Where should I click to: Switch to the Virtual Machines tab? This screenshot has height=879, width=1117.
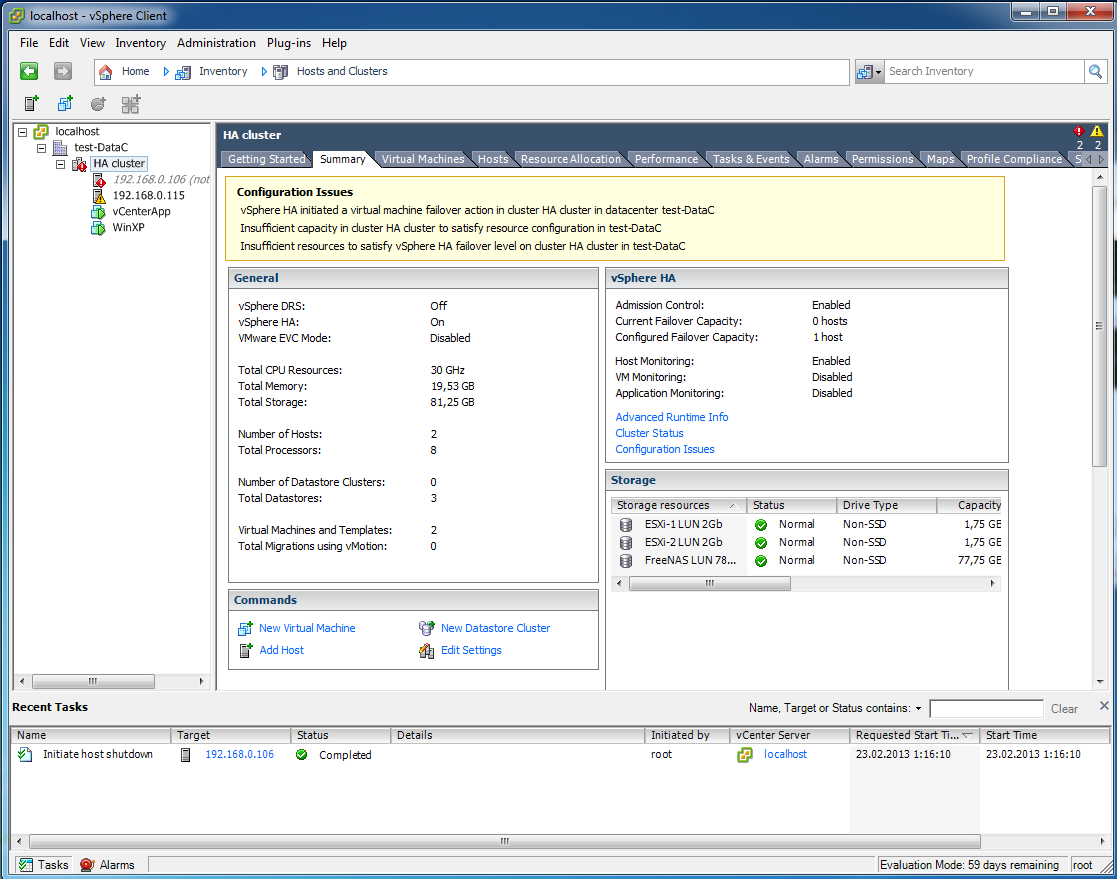(x=423, y=159)
